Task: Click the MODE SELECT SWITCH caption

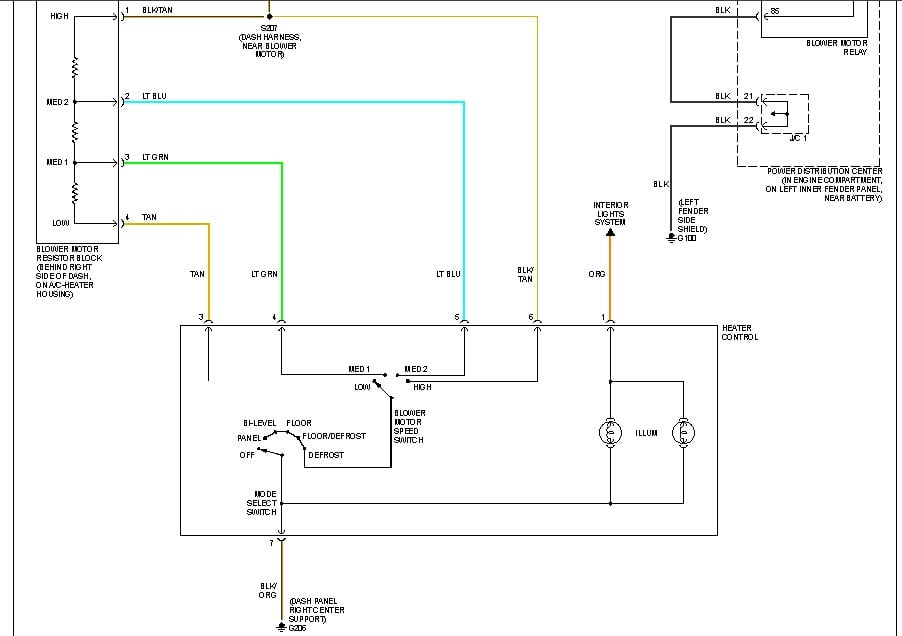Action: 262,503
